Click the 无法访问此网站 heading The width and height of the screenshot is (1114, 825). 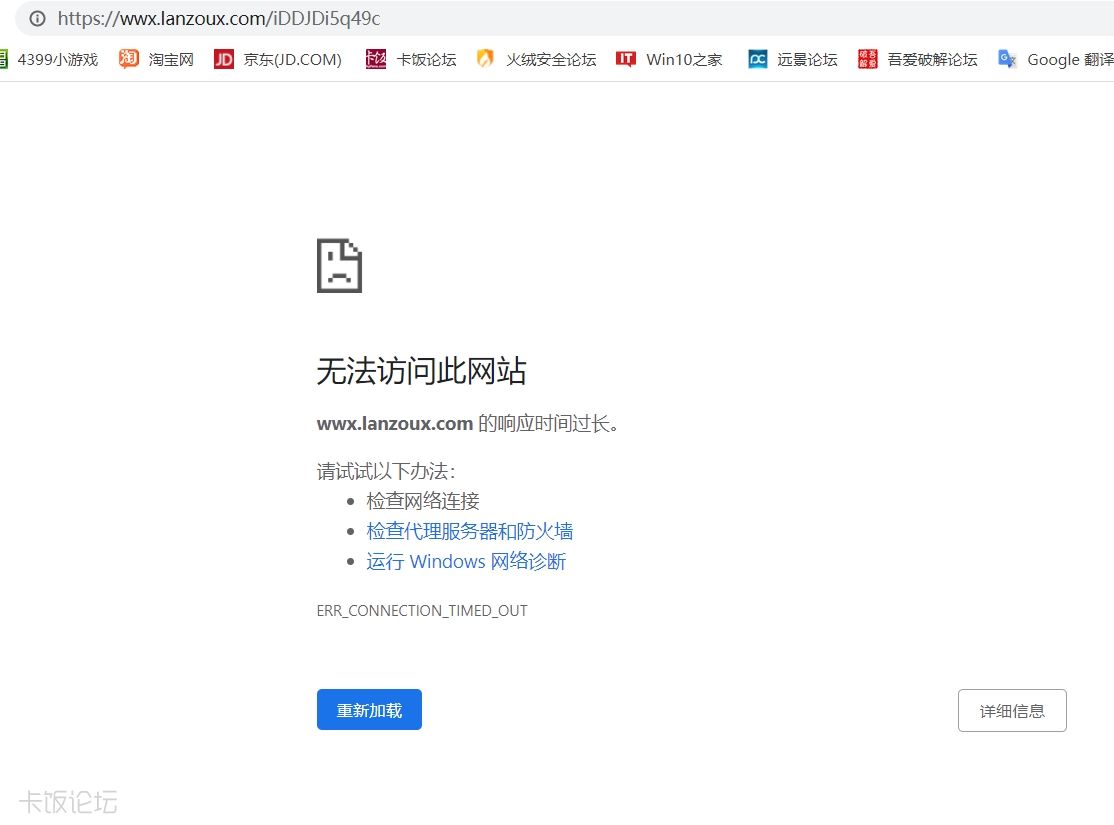pos(421,371)
